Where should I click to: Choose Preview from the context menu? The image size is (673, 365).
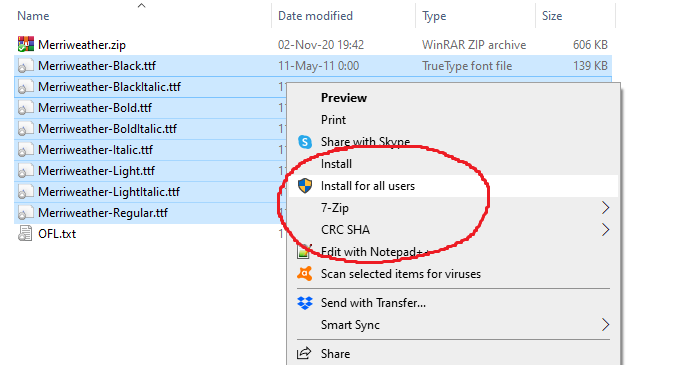(344, 98)
